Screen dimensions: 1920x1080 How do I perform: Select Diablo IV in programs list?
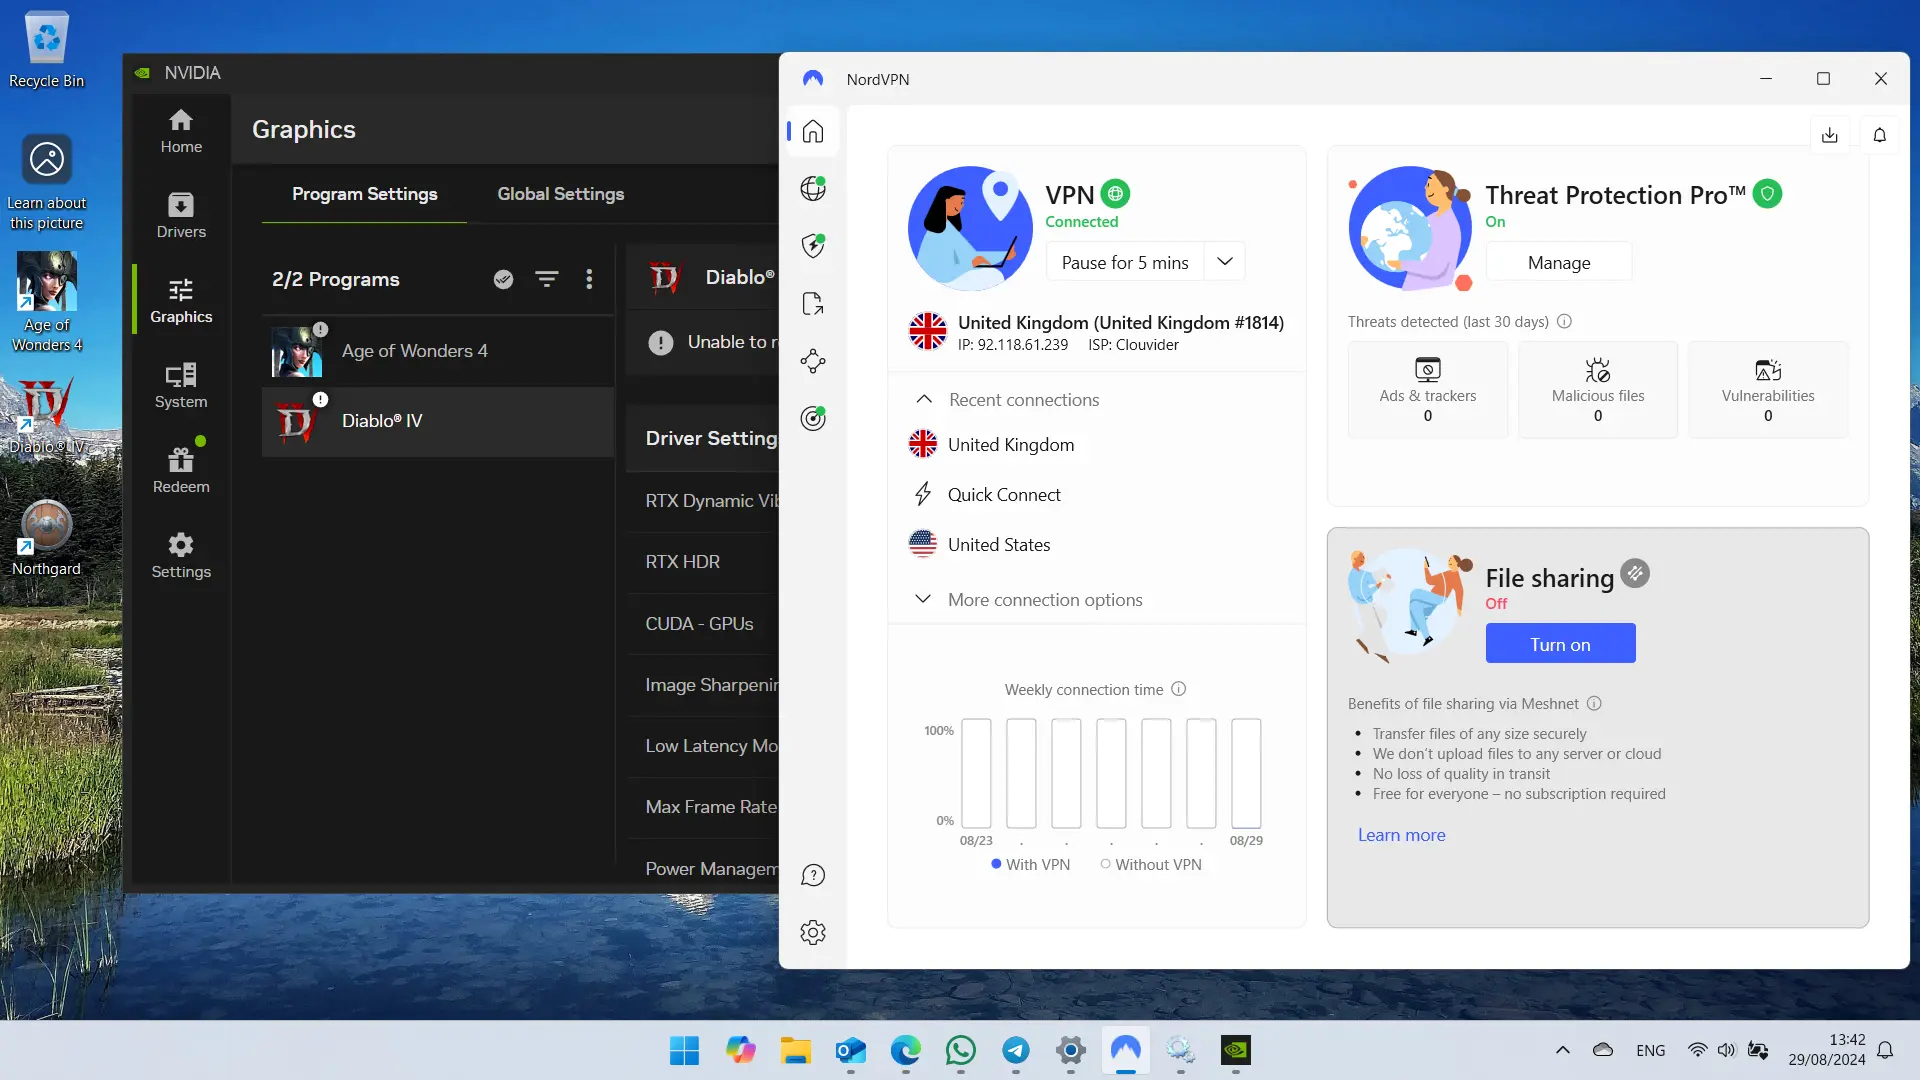point(438,421)
